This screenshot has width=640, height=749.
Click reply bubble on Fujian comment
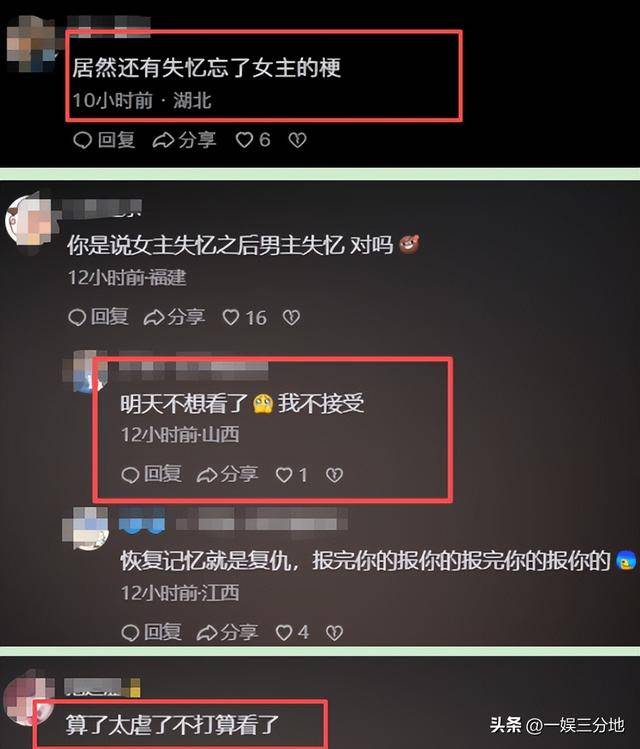point(77,318)
